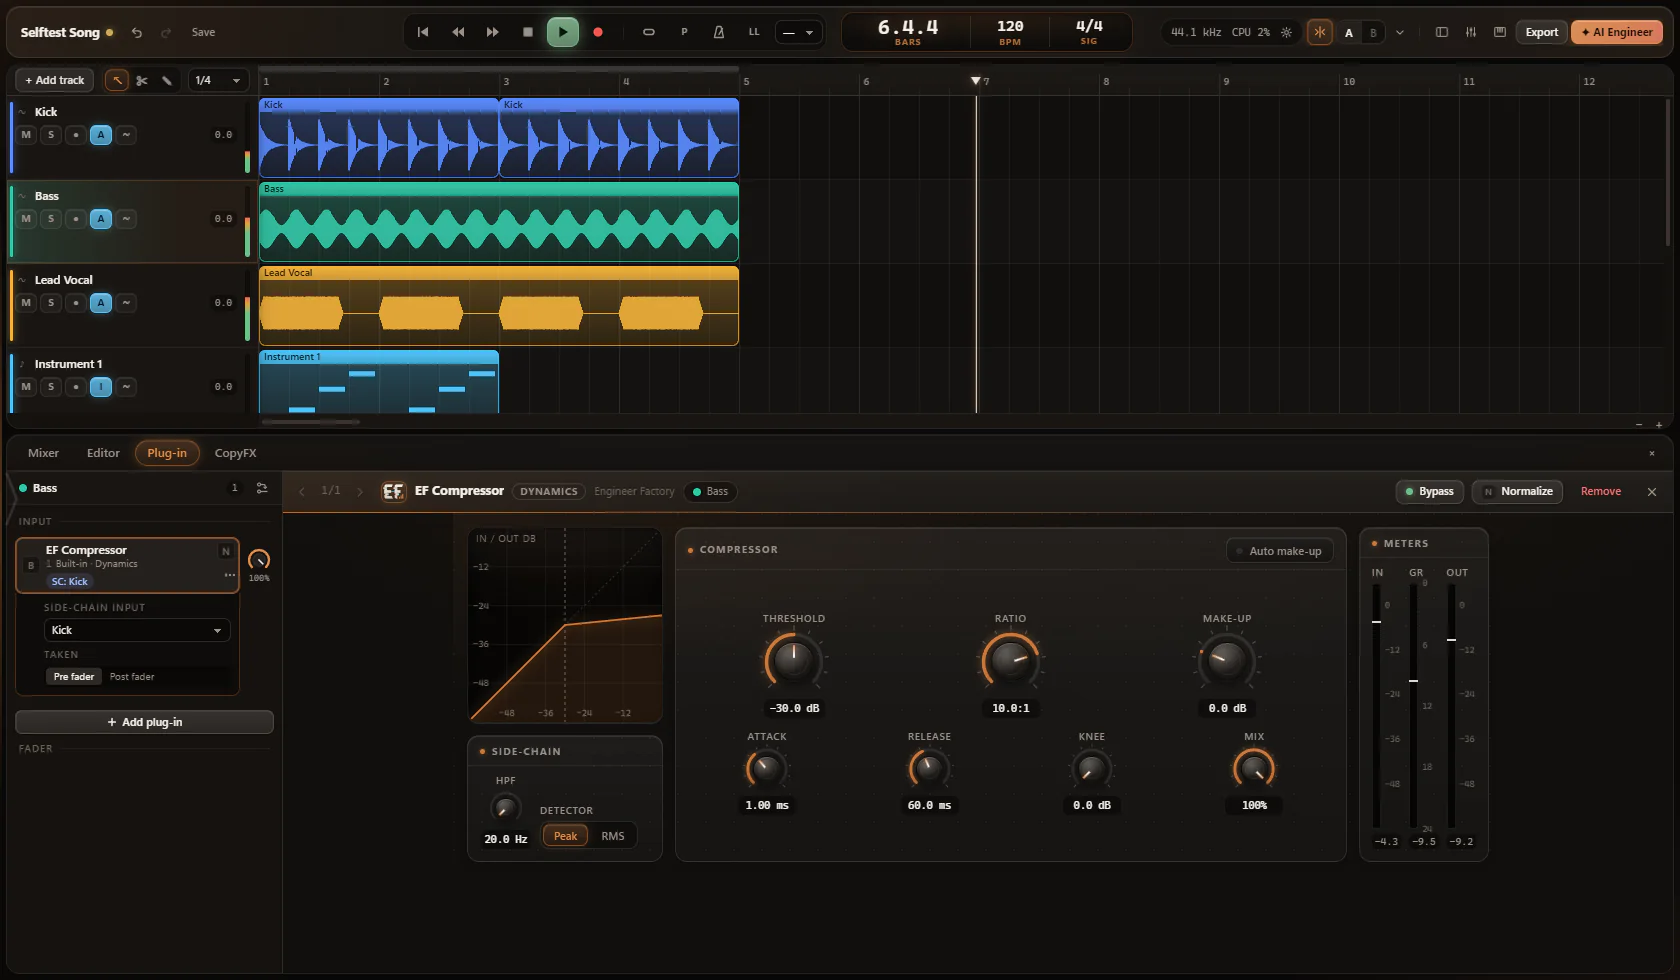The height and width of the screenshot is (980, 1680).
Task: Remove the EF Compressor plug-in
Action: [x=1601, y=491]
